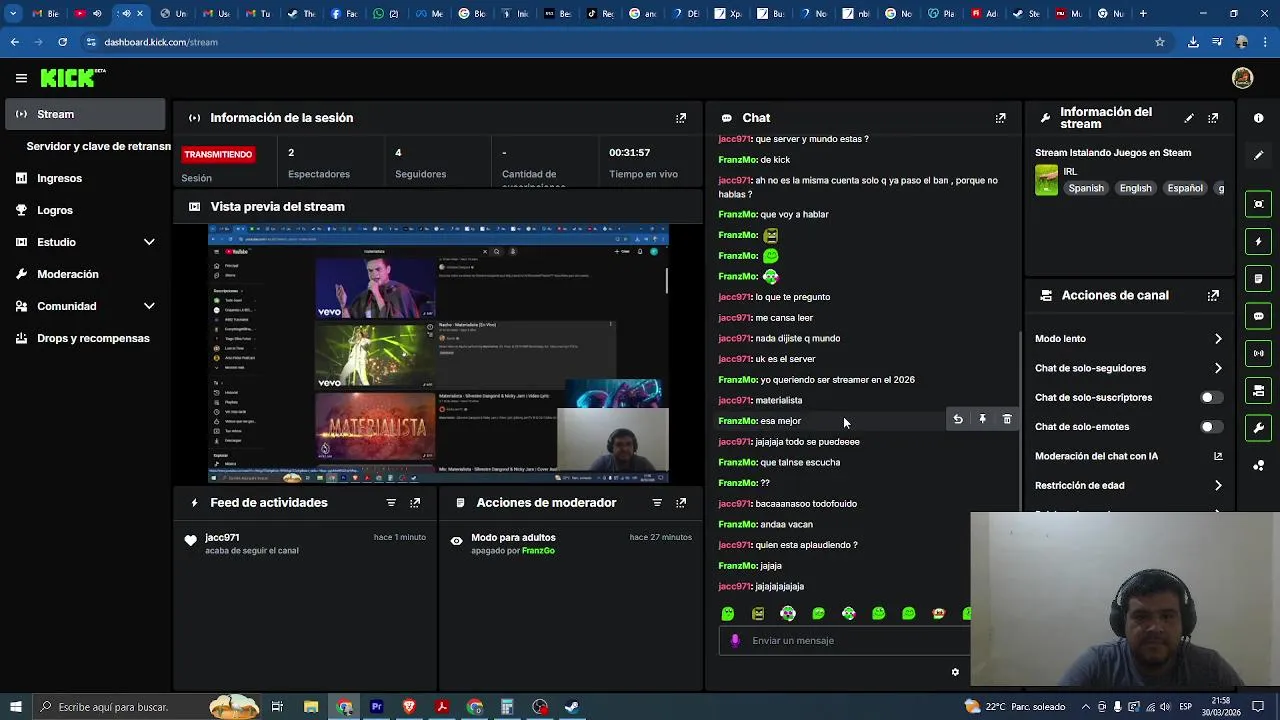
Task: Edit stream information with the pencil icon in panel header
Action: [x=1189, y=118]
